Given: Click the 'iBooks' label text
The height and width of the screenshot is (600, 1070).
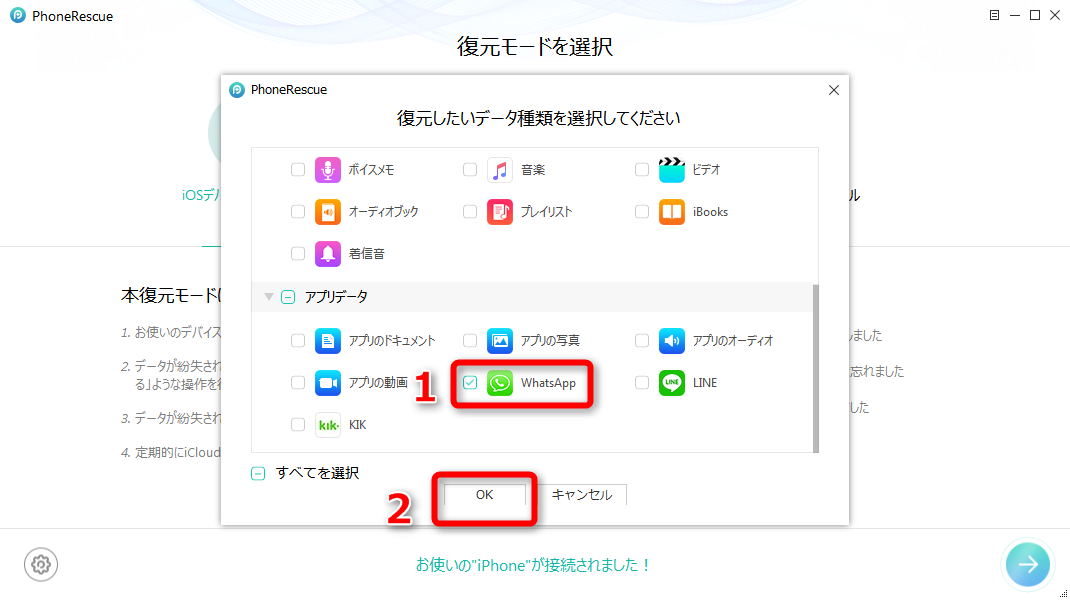Looking at the screenshot, I should pyautogui.click(x=710, y=212).
